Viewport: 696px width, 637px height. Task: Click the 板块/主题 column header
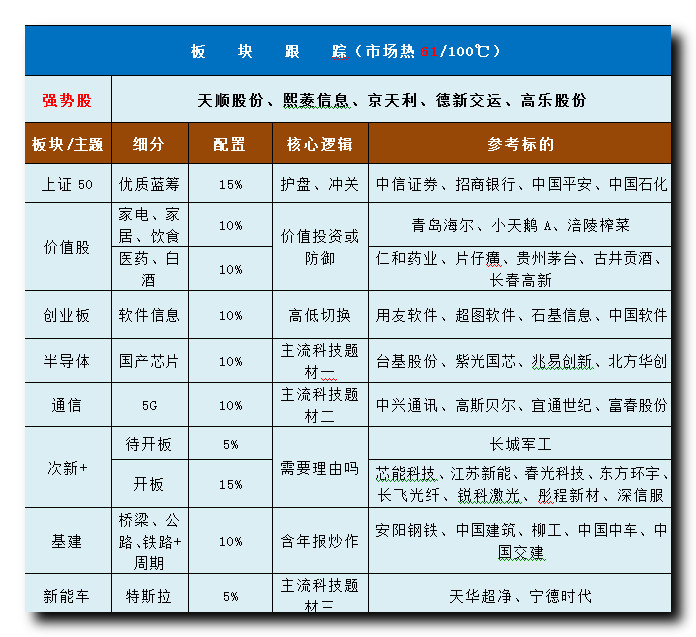(67, 144)
